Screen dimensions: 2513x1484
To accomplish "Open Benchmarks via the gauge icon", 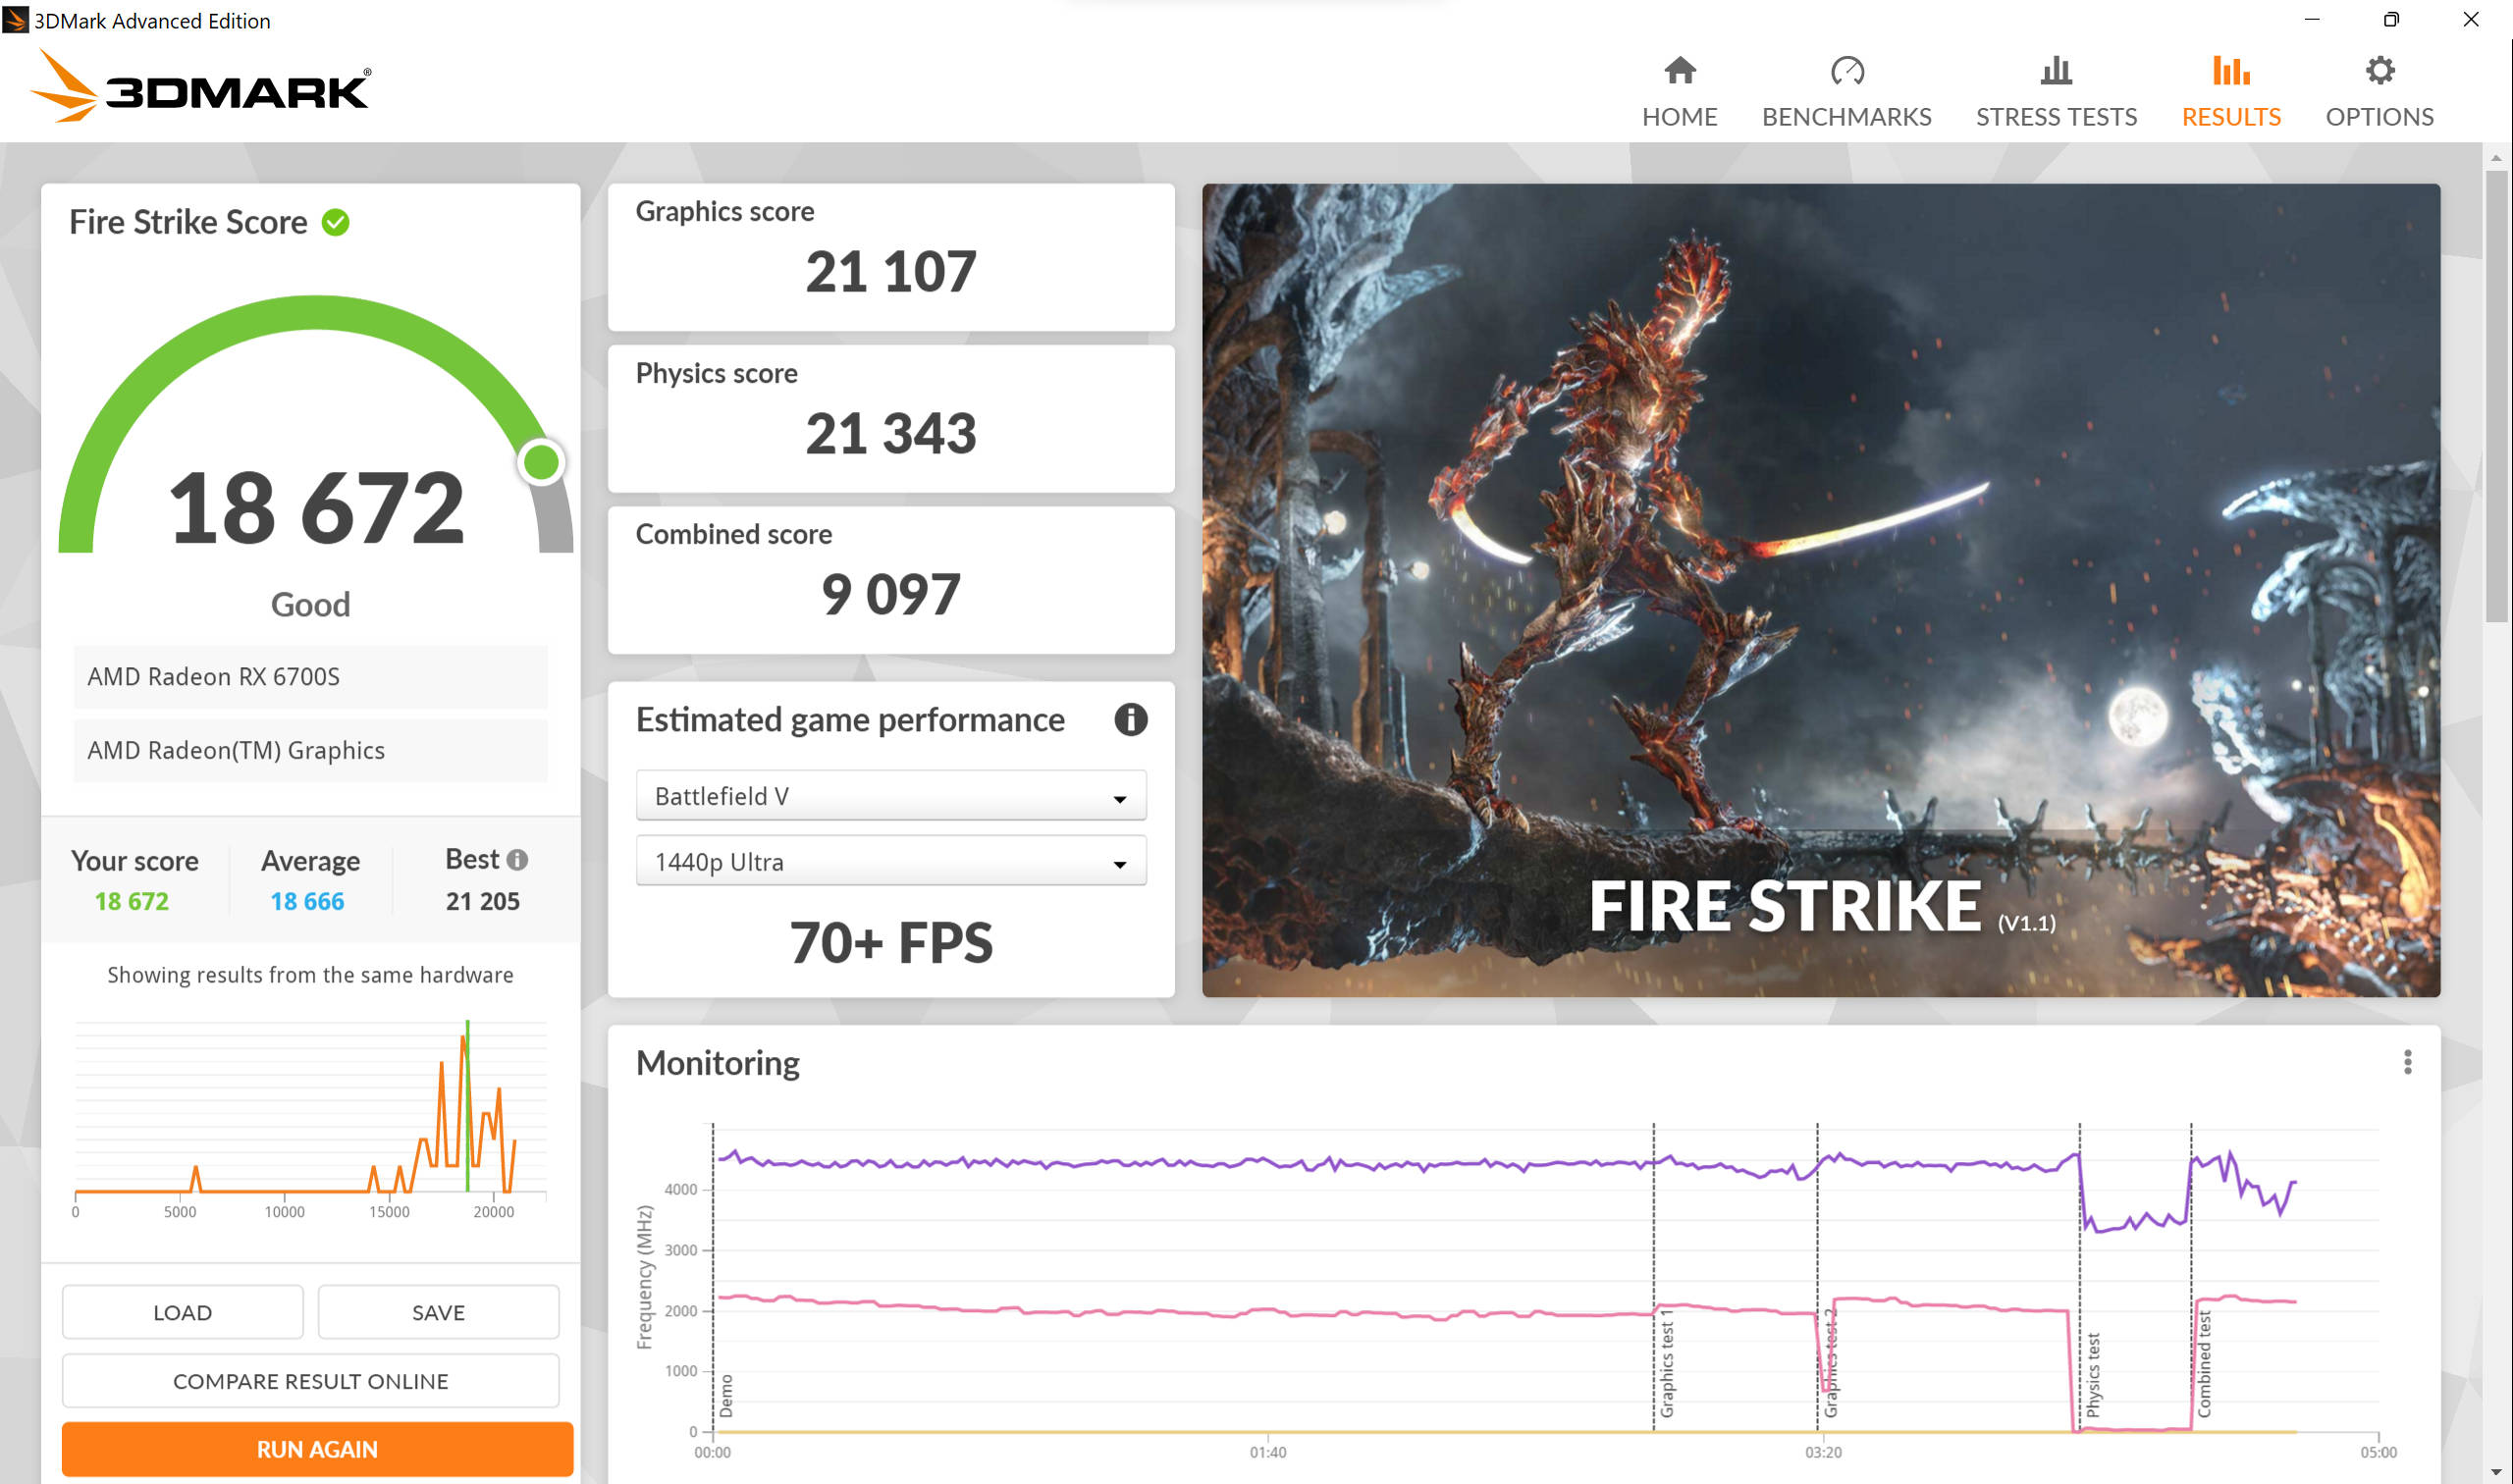I will pyautogui.click(x=1846, y=71).
